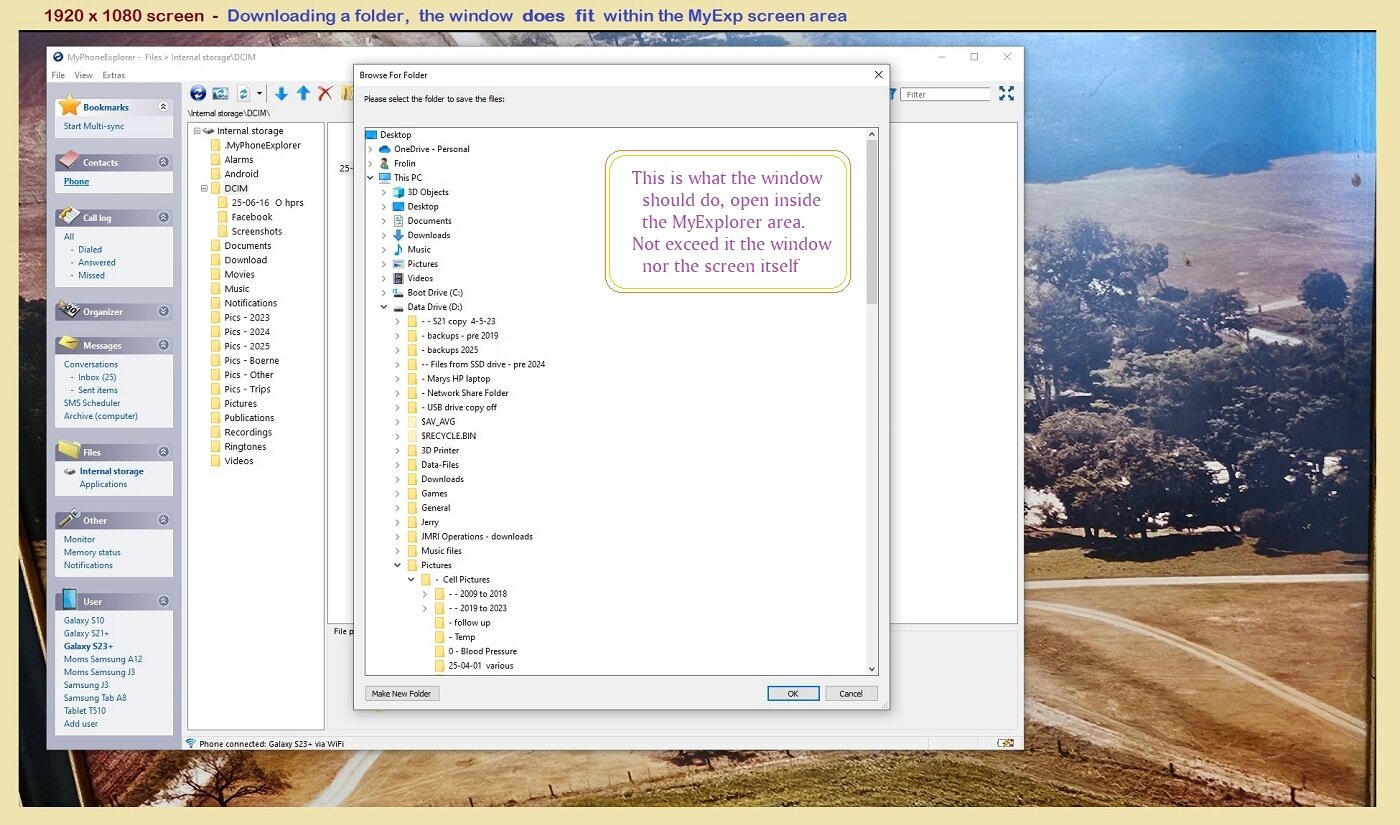Collapse the Messages sidebar panel

coord(163,345)
